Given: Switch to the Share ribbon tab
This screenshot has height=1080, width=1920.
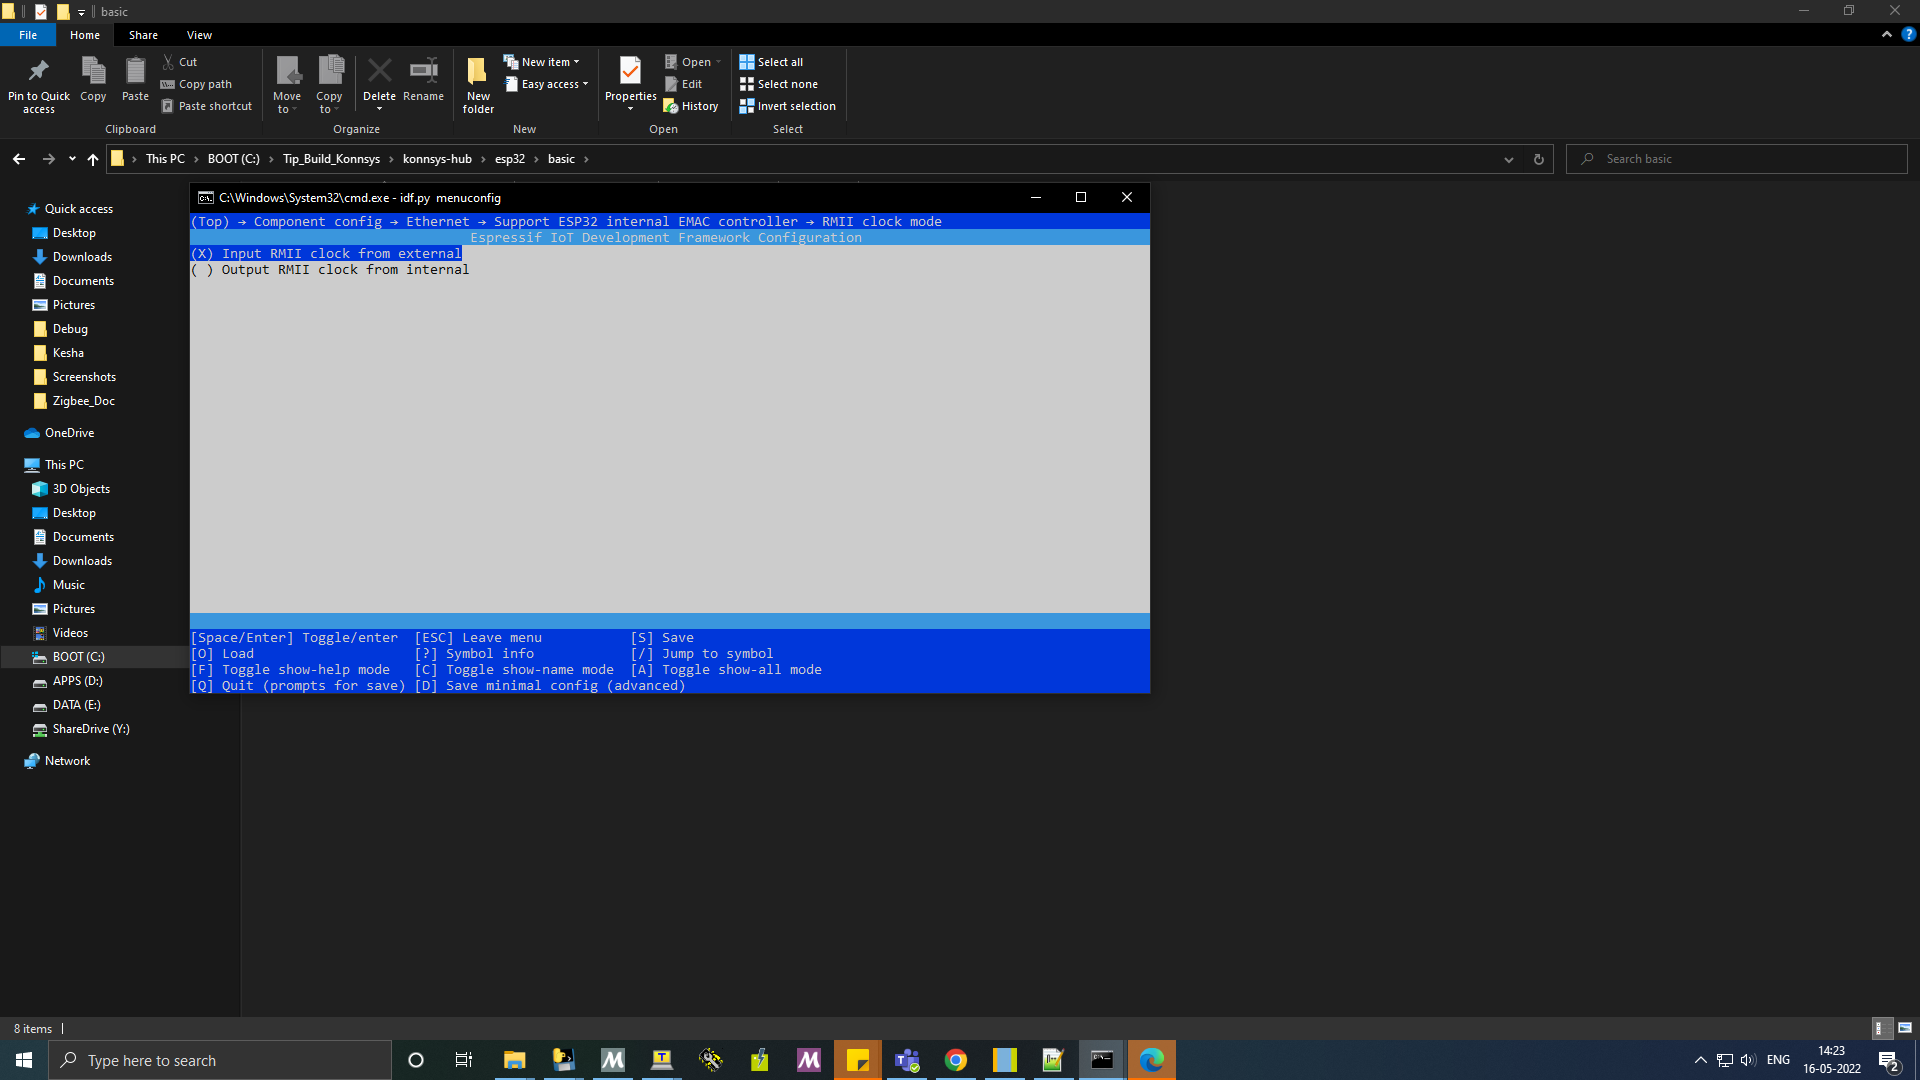Looking at the screenshot, I should (143, 35).
